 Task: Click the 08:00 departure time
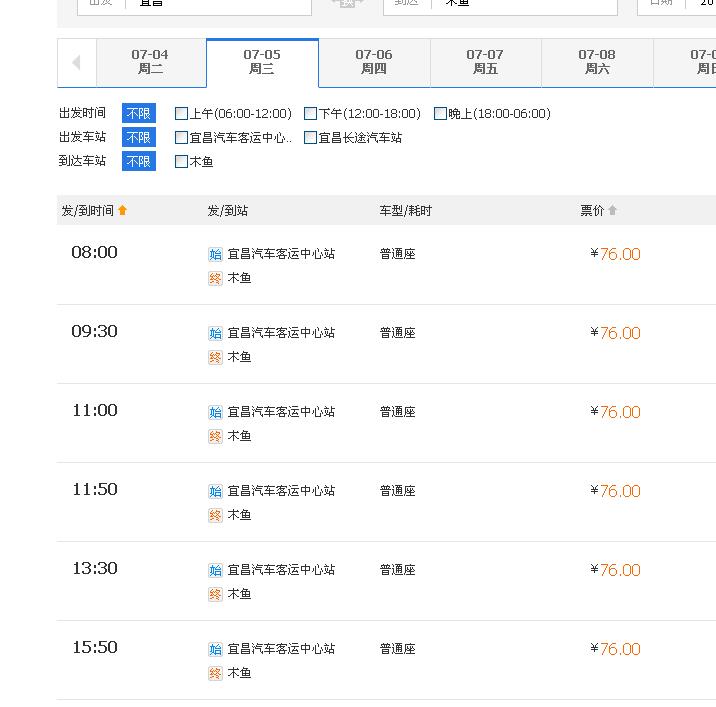click(95, 253)
